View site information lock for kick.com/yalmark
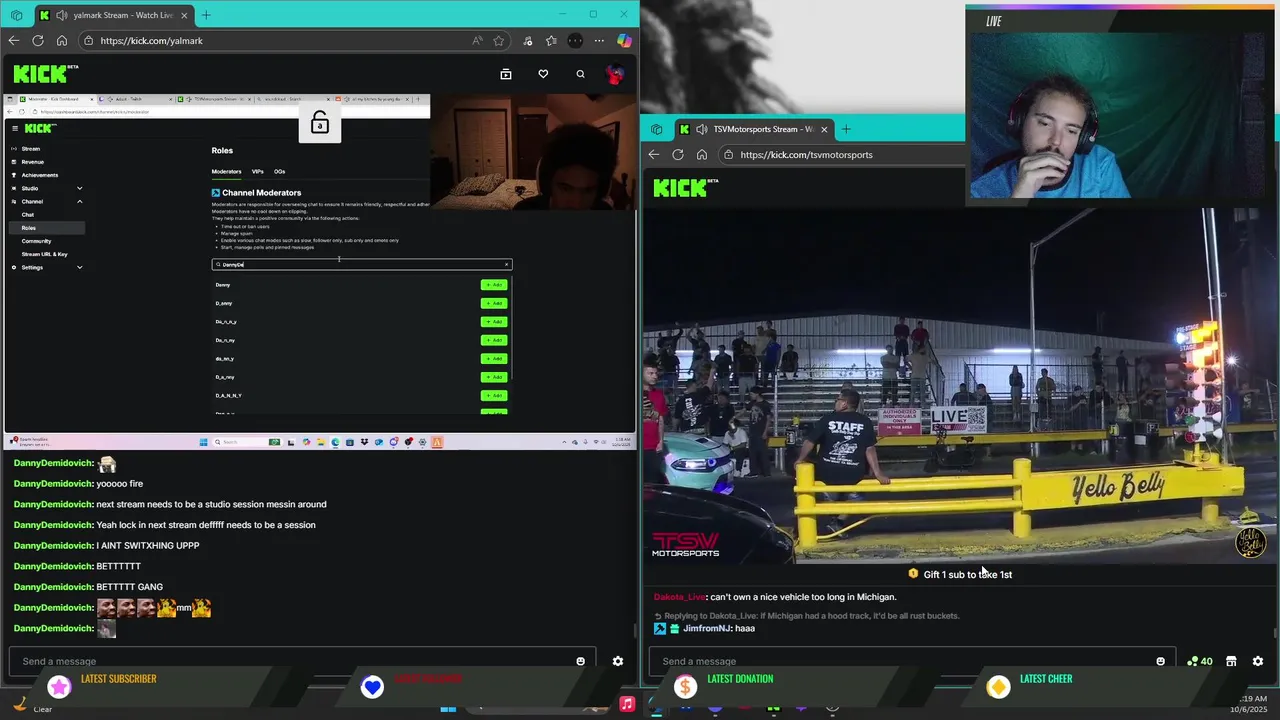 88,41
